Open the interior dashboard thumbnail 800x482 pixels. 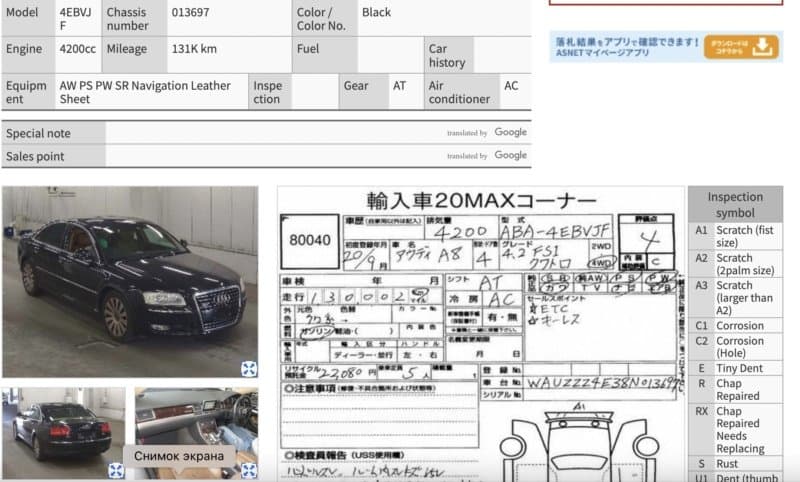click(196, 433)
